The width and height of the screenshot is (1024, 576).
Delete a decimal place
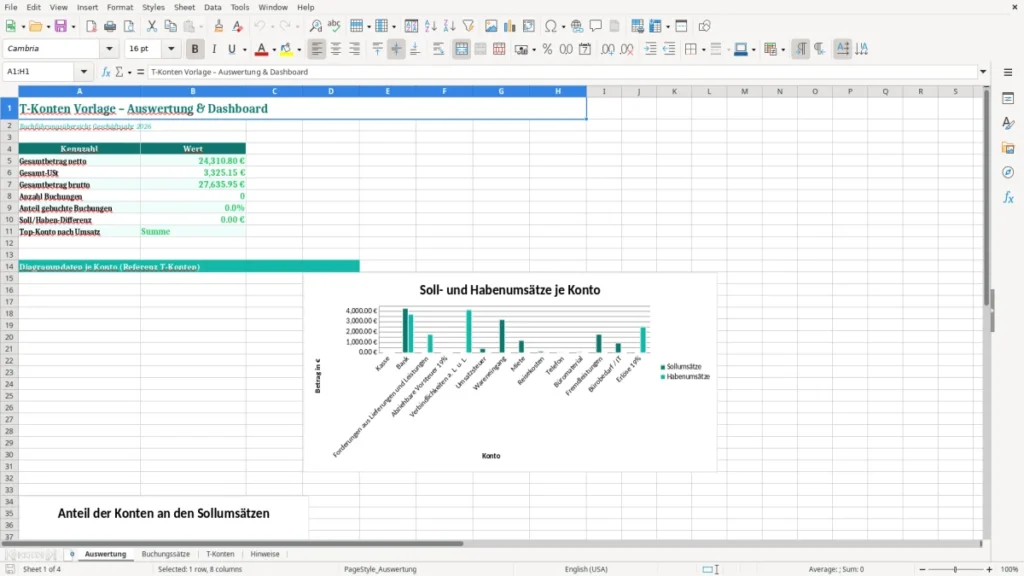626,49
